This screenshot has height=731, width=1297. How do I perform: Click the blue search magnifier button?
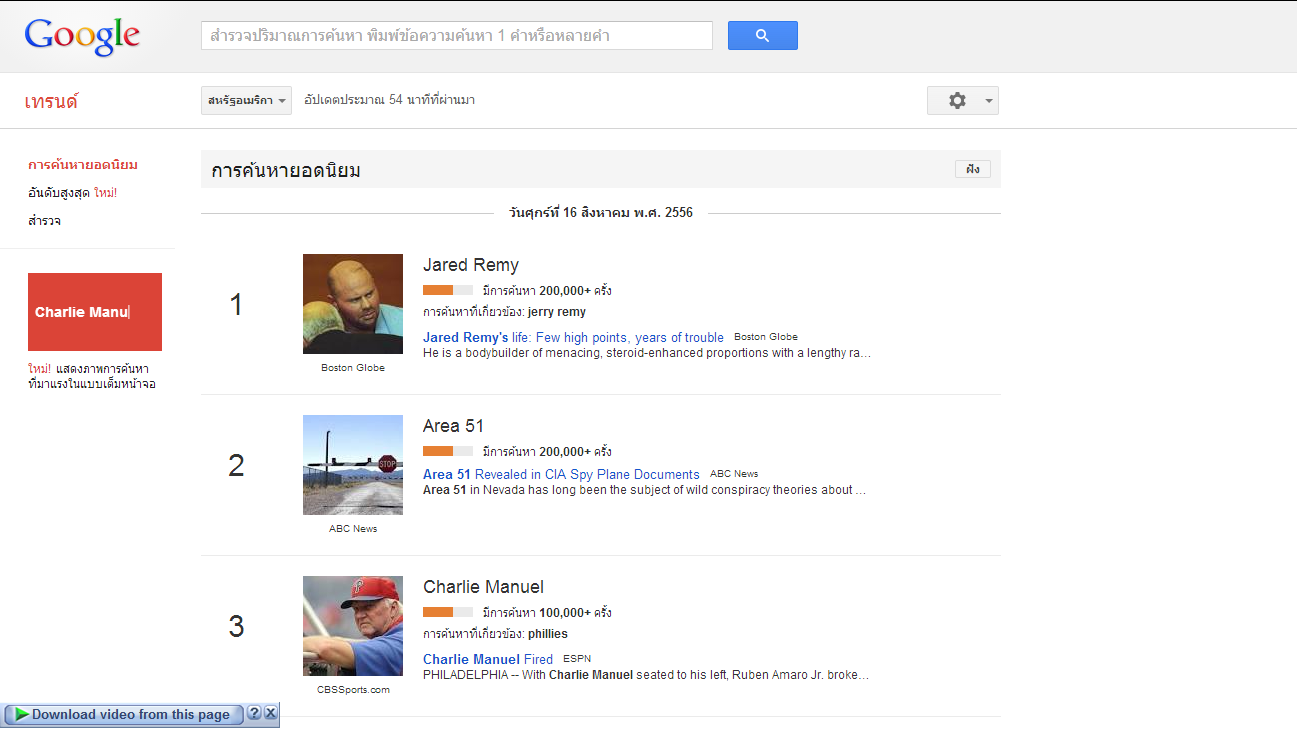(762, 35)
